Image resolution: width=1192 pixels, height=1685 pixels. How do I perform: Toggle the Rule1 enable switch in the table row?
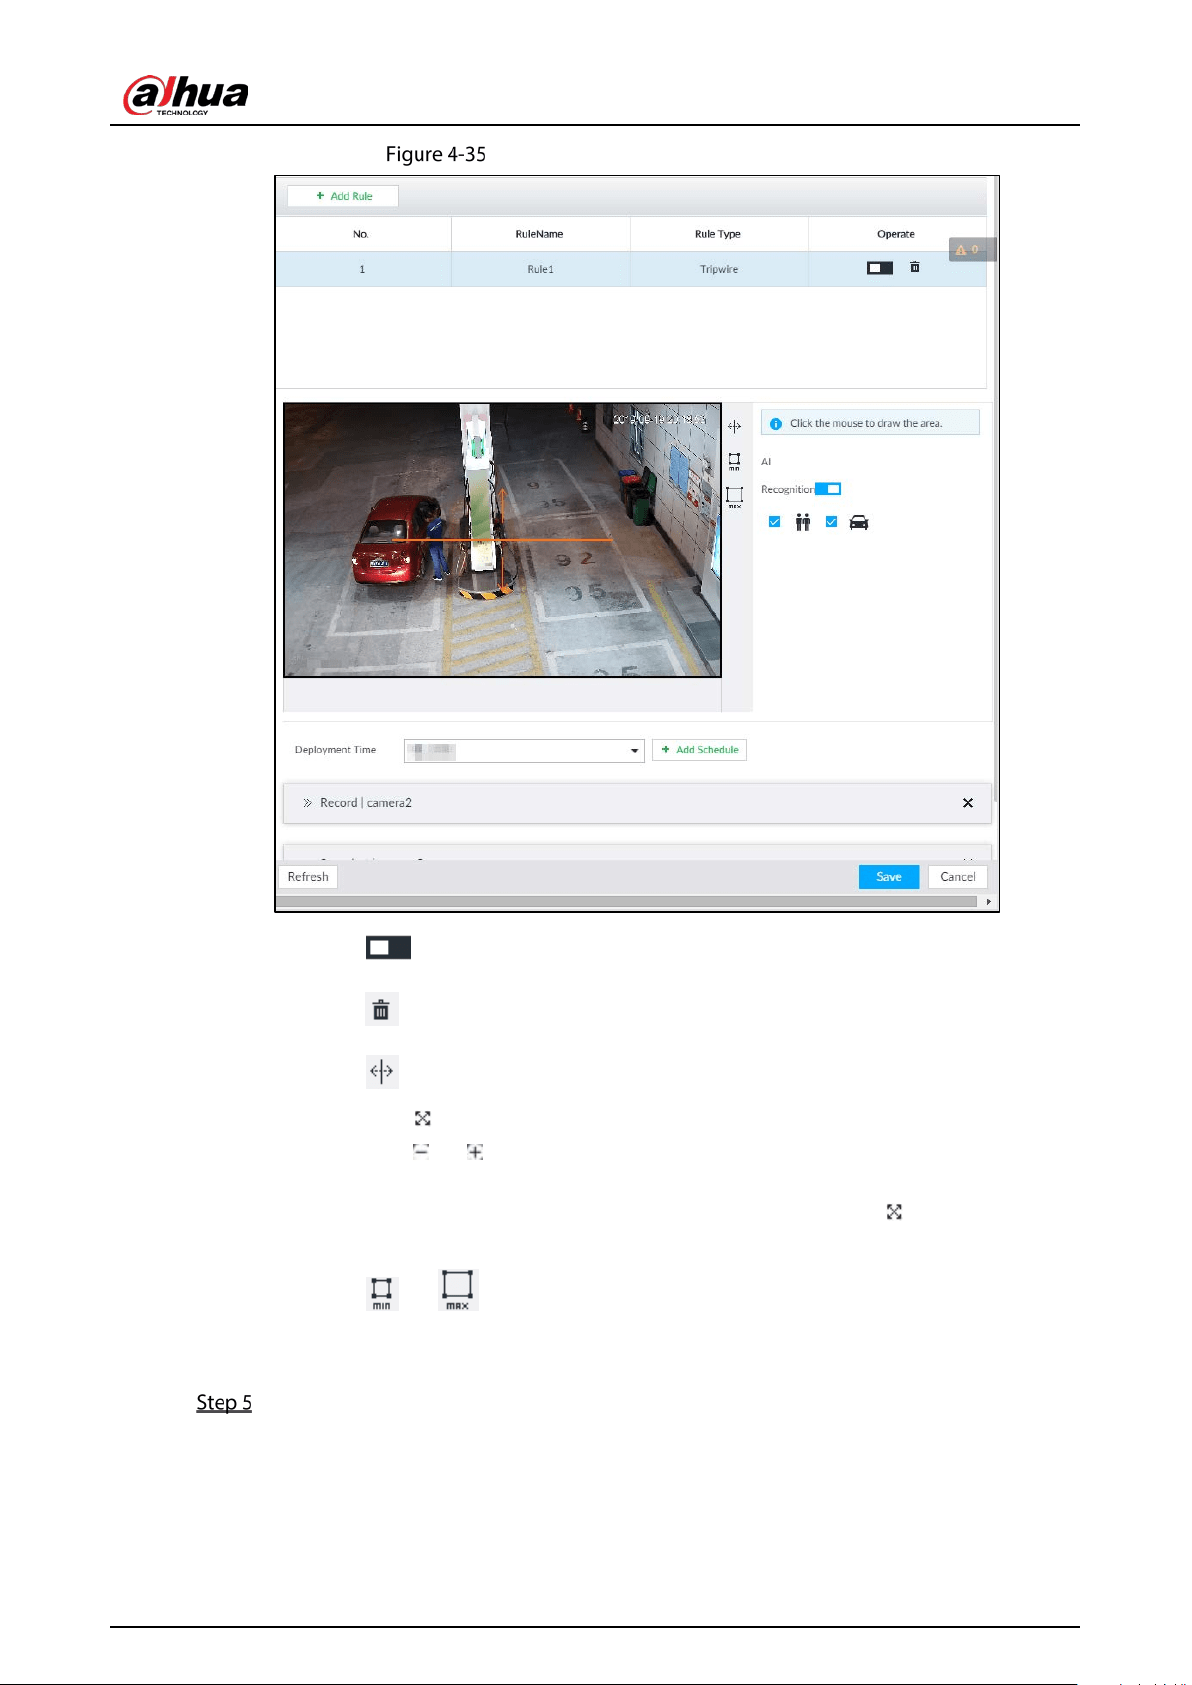880,268
